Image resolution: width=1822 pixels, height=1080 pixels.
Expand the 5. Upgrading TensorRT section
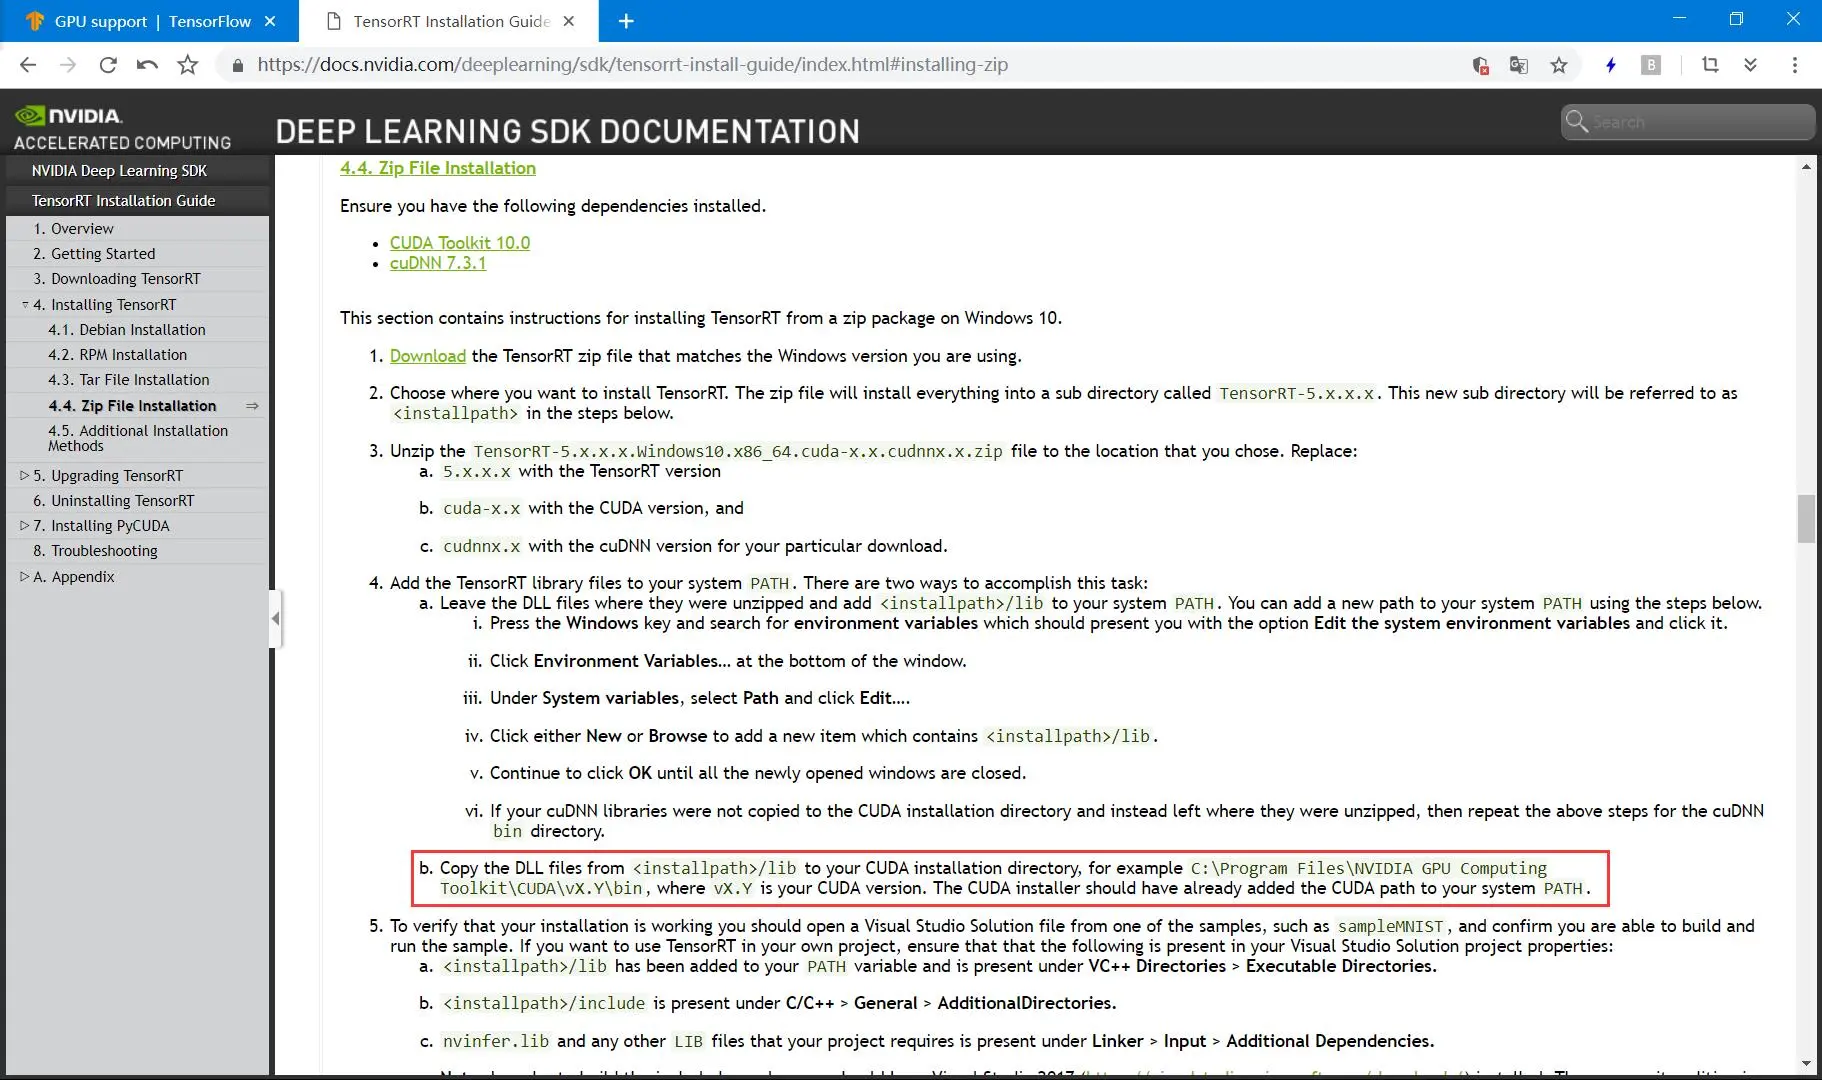pyautogui.click(x=25, y=475)
